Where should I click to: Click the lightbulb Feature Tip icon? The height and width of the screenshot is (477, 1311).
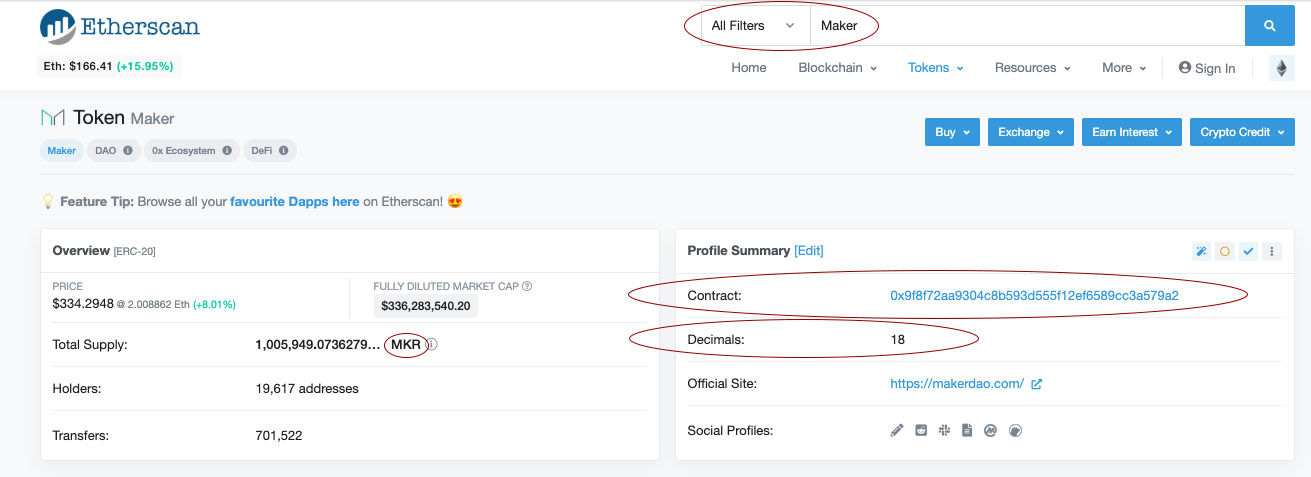[47, 201]
